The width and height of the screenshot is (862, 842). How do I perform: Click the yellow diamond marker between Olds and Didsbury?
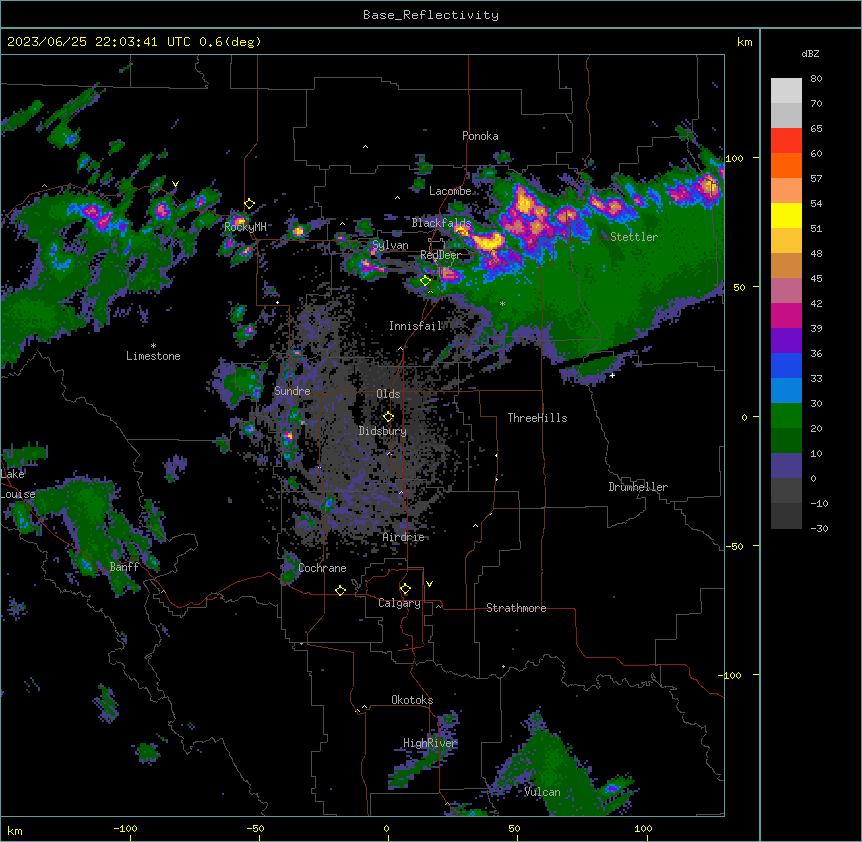coord(388,417)
